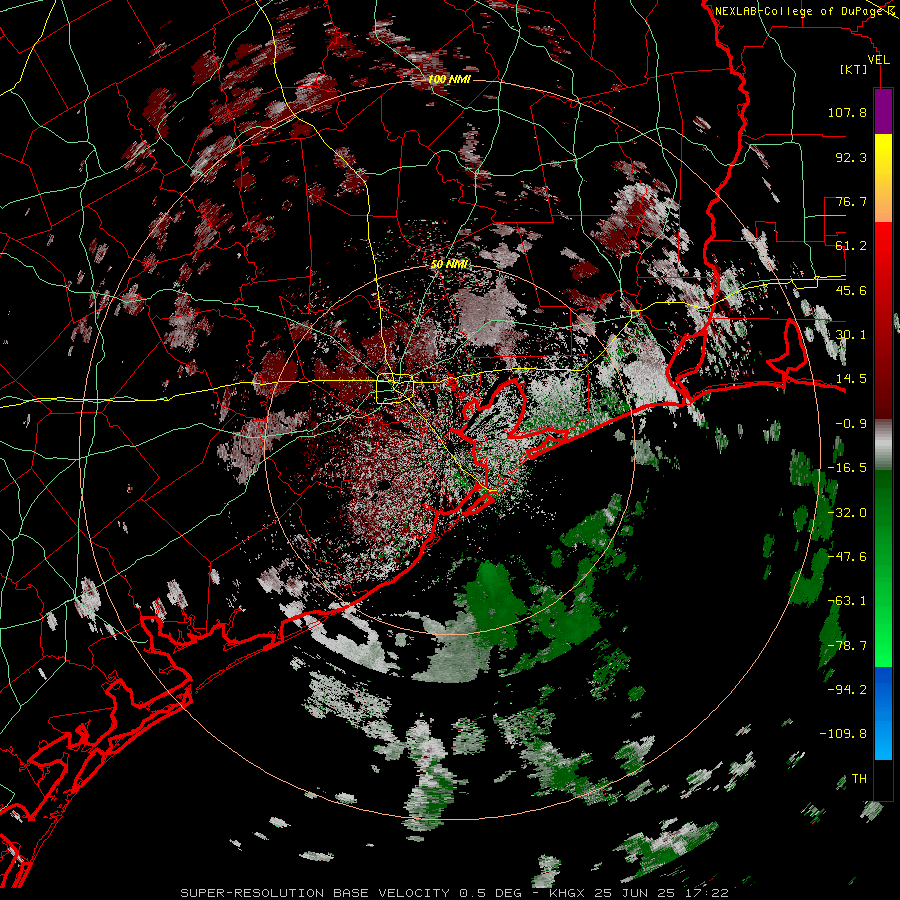Select the -94.2 legend value
The height and width of the screenshot is (900, 900).
847,690
